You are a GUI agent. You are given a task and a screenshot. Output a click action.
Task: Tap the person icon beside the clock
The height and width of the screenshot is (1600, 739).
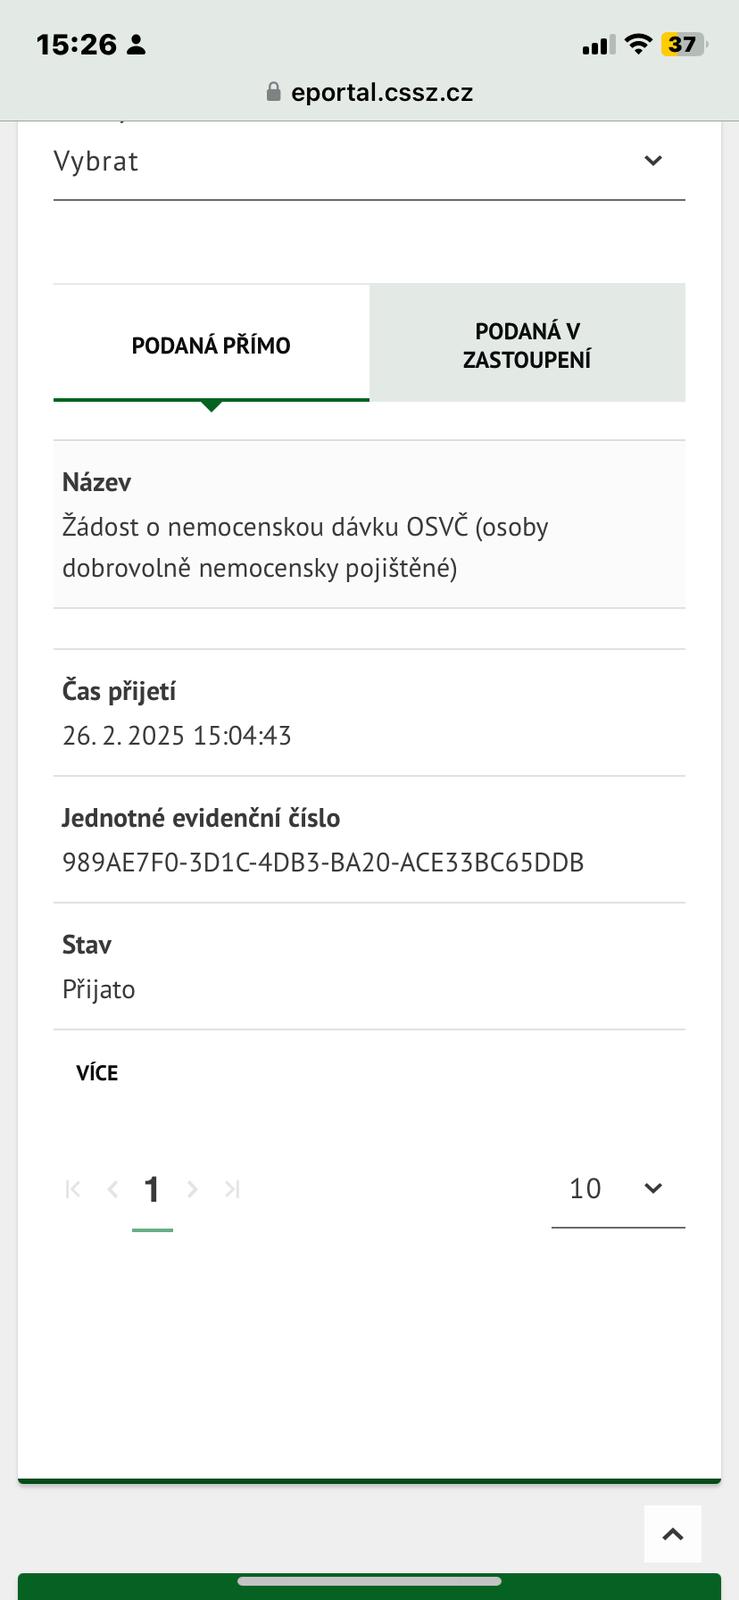pyautogui.click(x=137, y=44)
